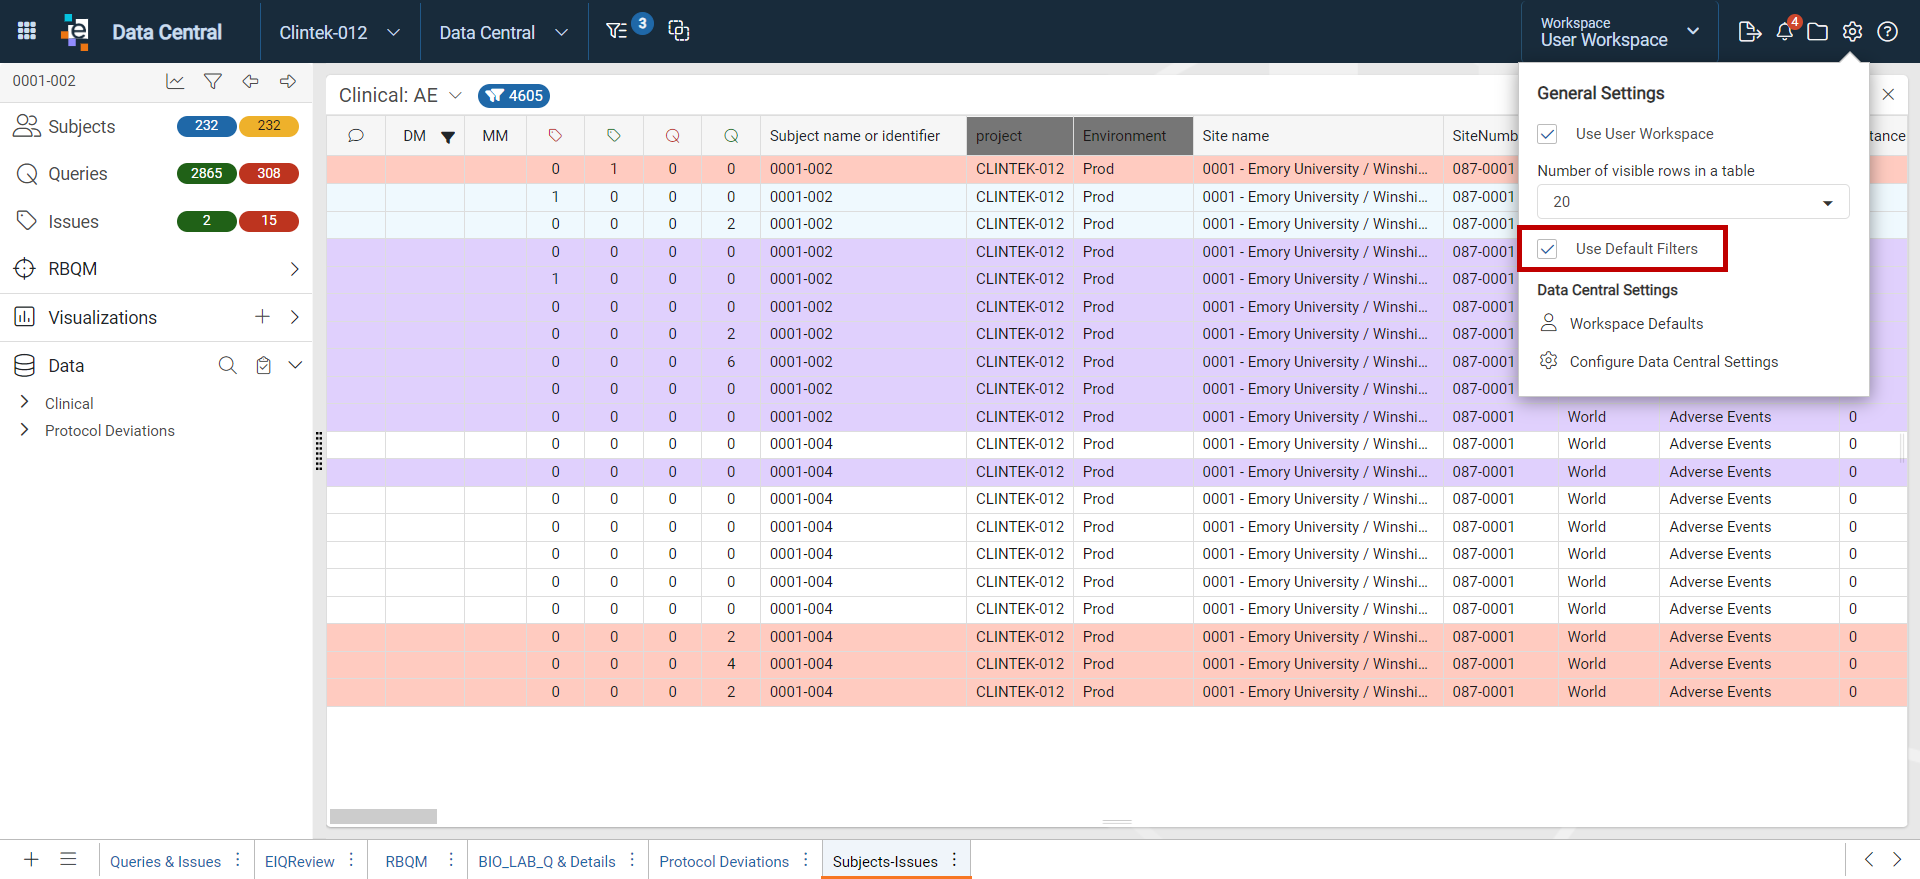Open the Data Central module dropdown
The height and width of the screenshot is (879, 1920).
click(504, 32)
